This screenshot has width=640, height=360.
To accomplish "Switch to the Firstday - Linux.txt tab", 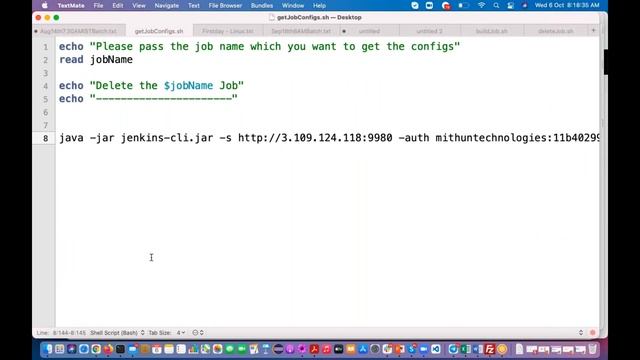I will 228,31.
